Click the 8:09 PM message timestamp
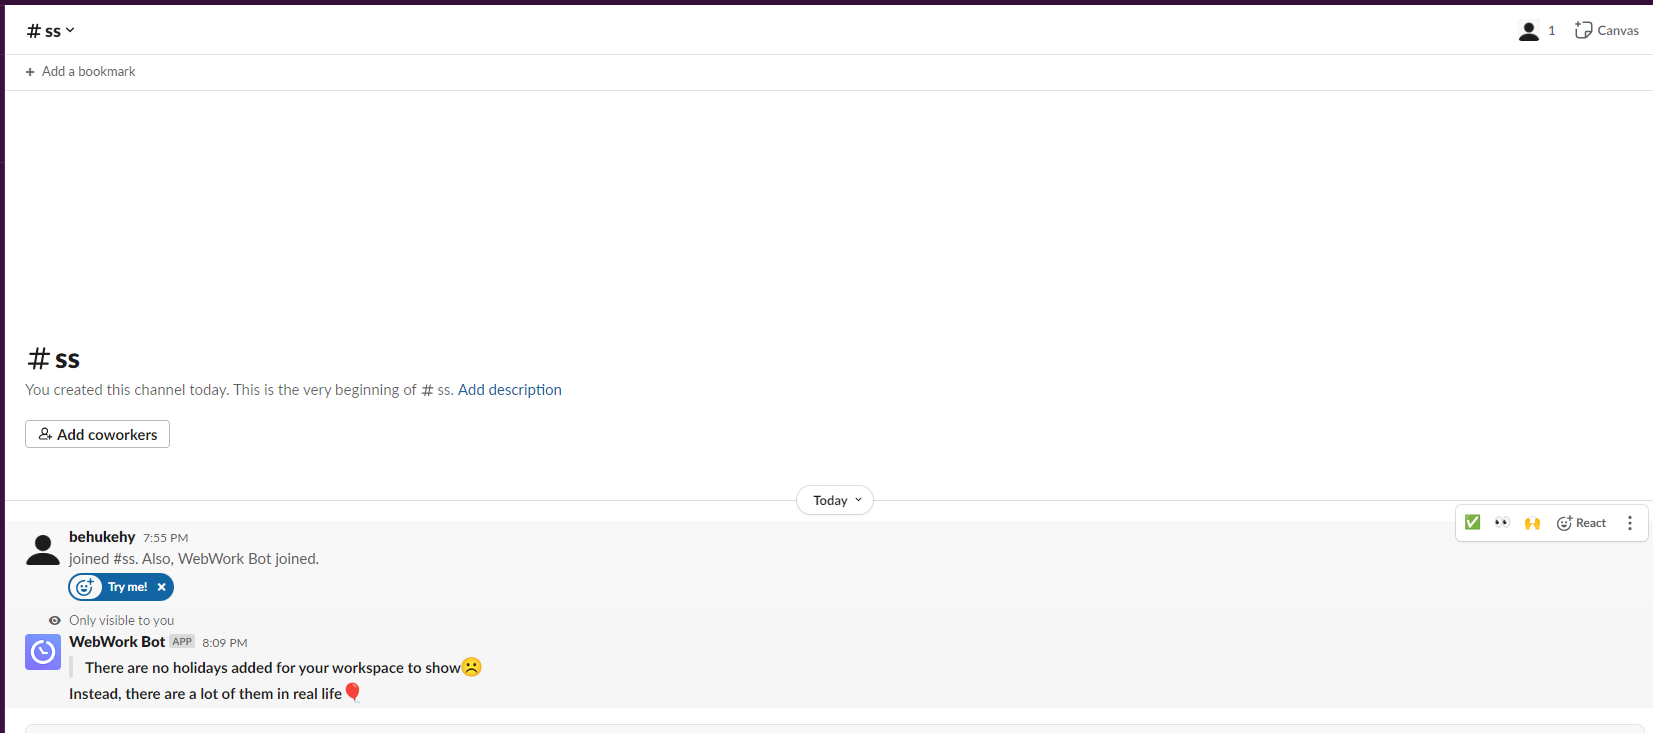Viewport: 1653px width, 733px height. click(x=224, y=643)
